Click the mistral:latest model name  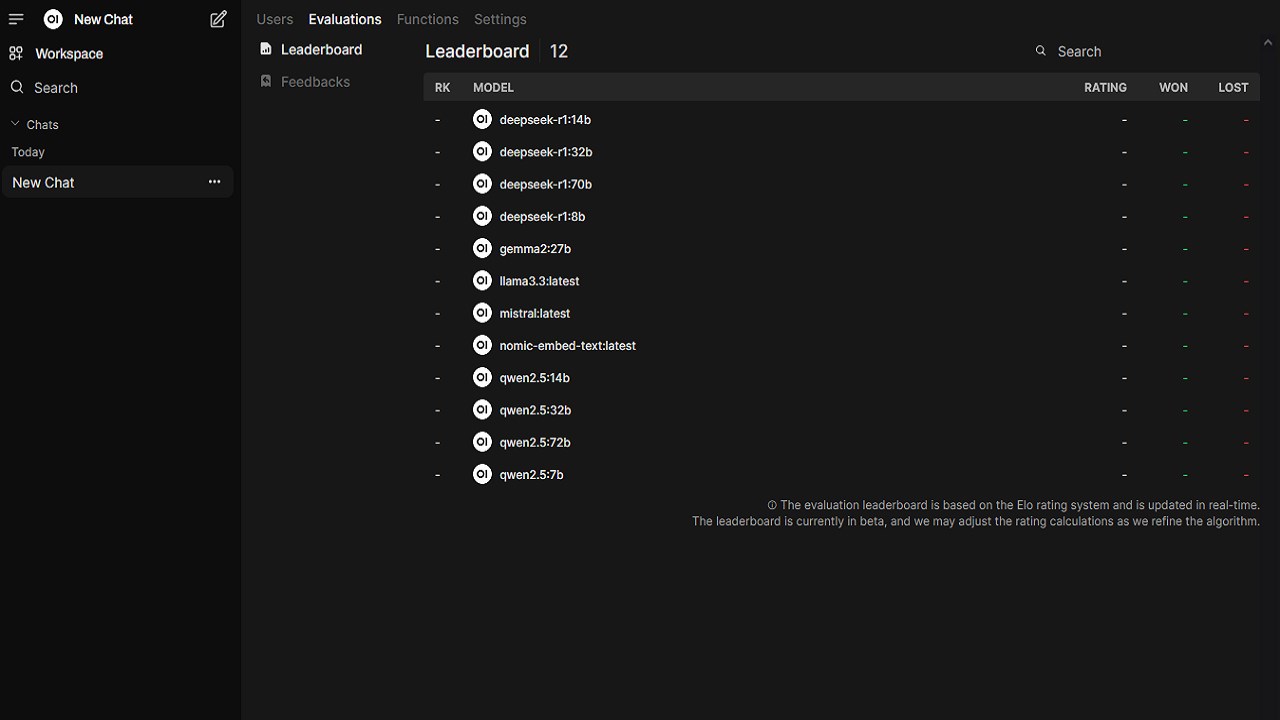[534, 313]
